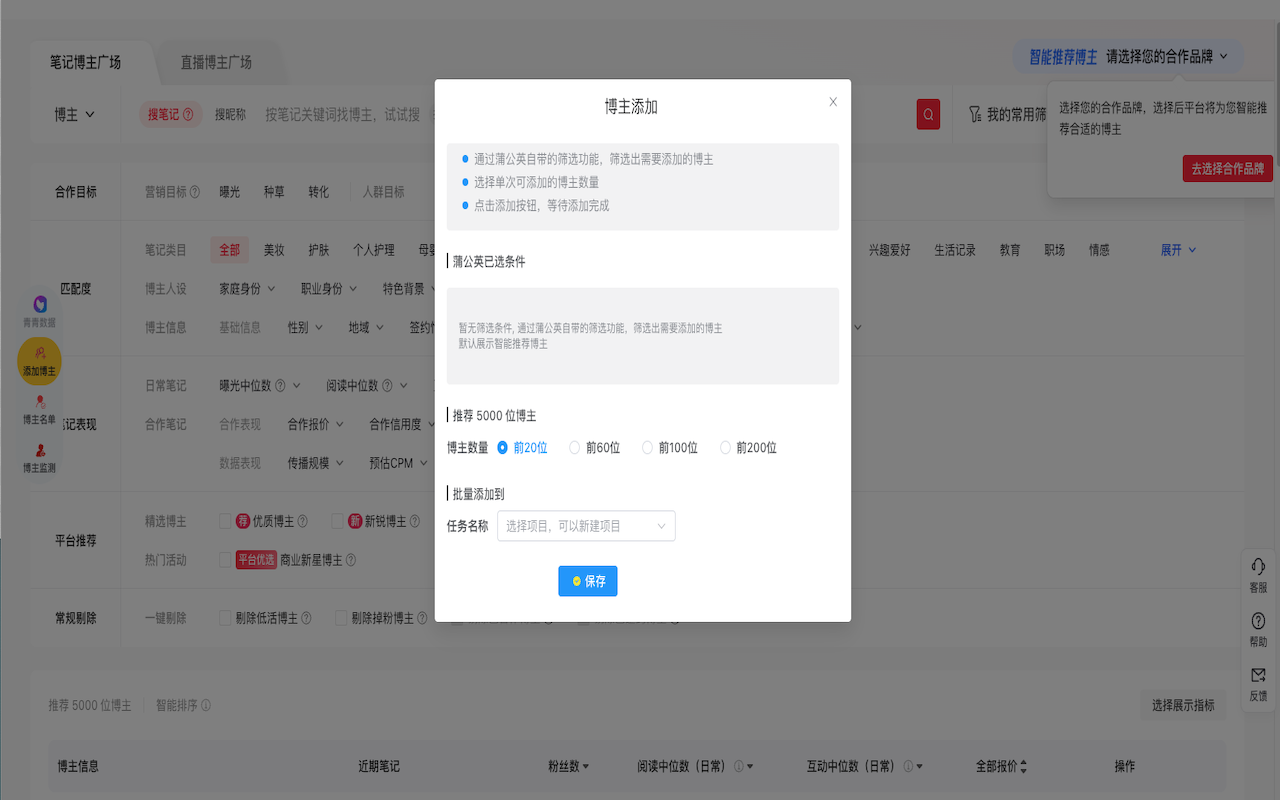The width and height of the screenshot is (1280, 800).
Task: Switch to 笔记博主广场 tab
Action: click(86, 62)
